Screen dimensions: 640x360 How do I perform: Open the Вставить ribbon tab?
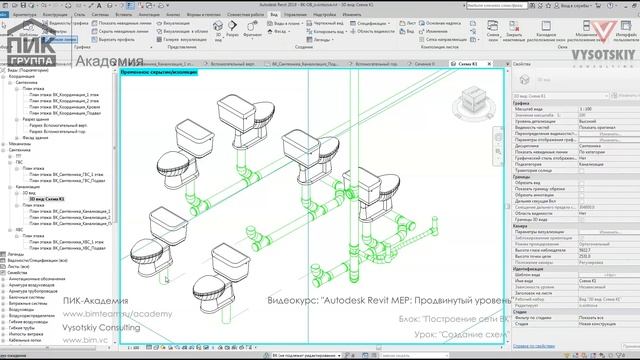pos(124,15)
